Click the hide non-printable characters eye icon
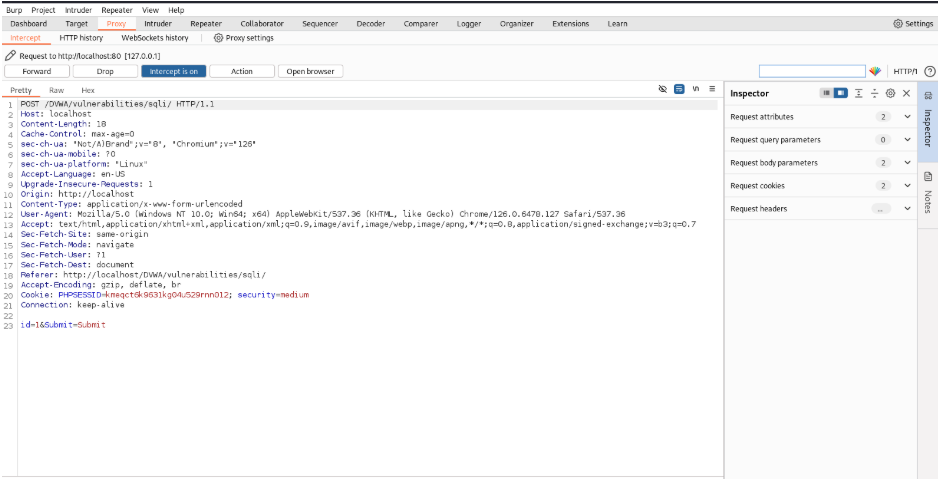 [x=662, y=89]
